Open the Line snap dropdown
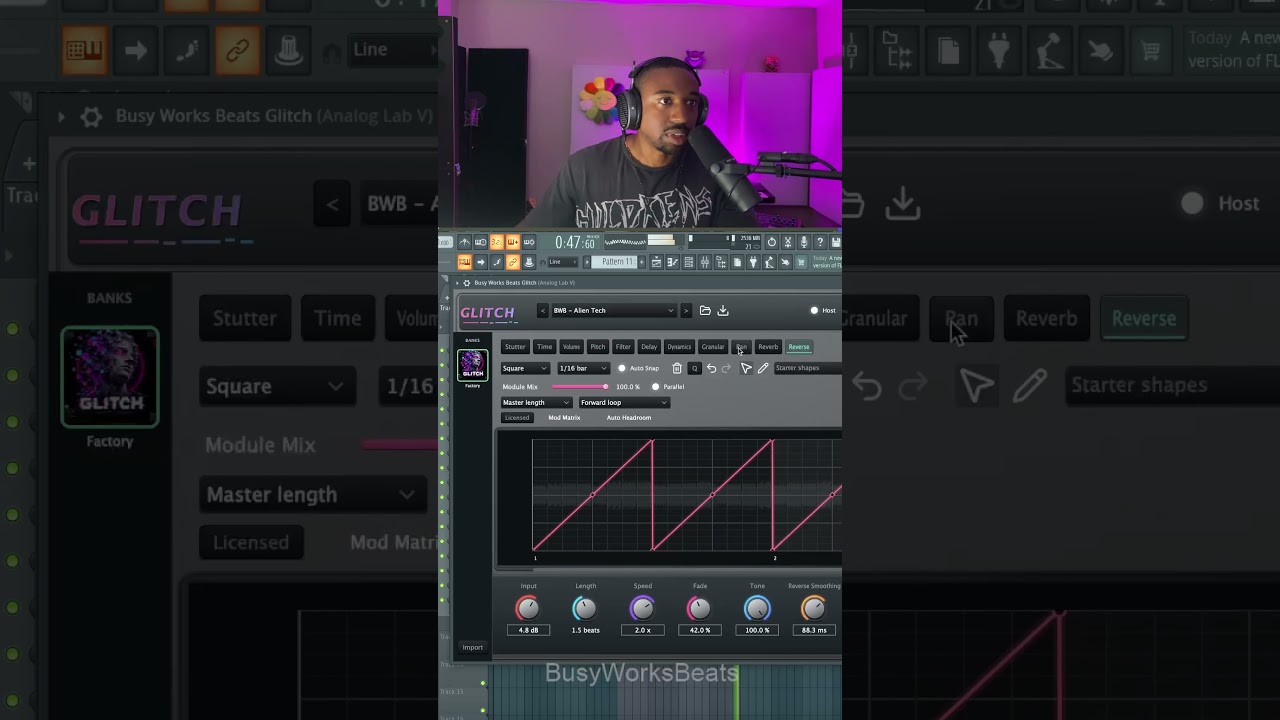Screen dimensions: 1280x720 click(x=563, y=262)
